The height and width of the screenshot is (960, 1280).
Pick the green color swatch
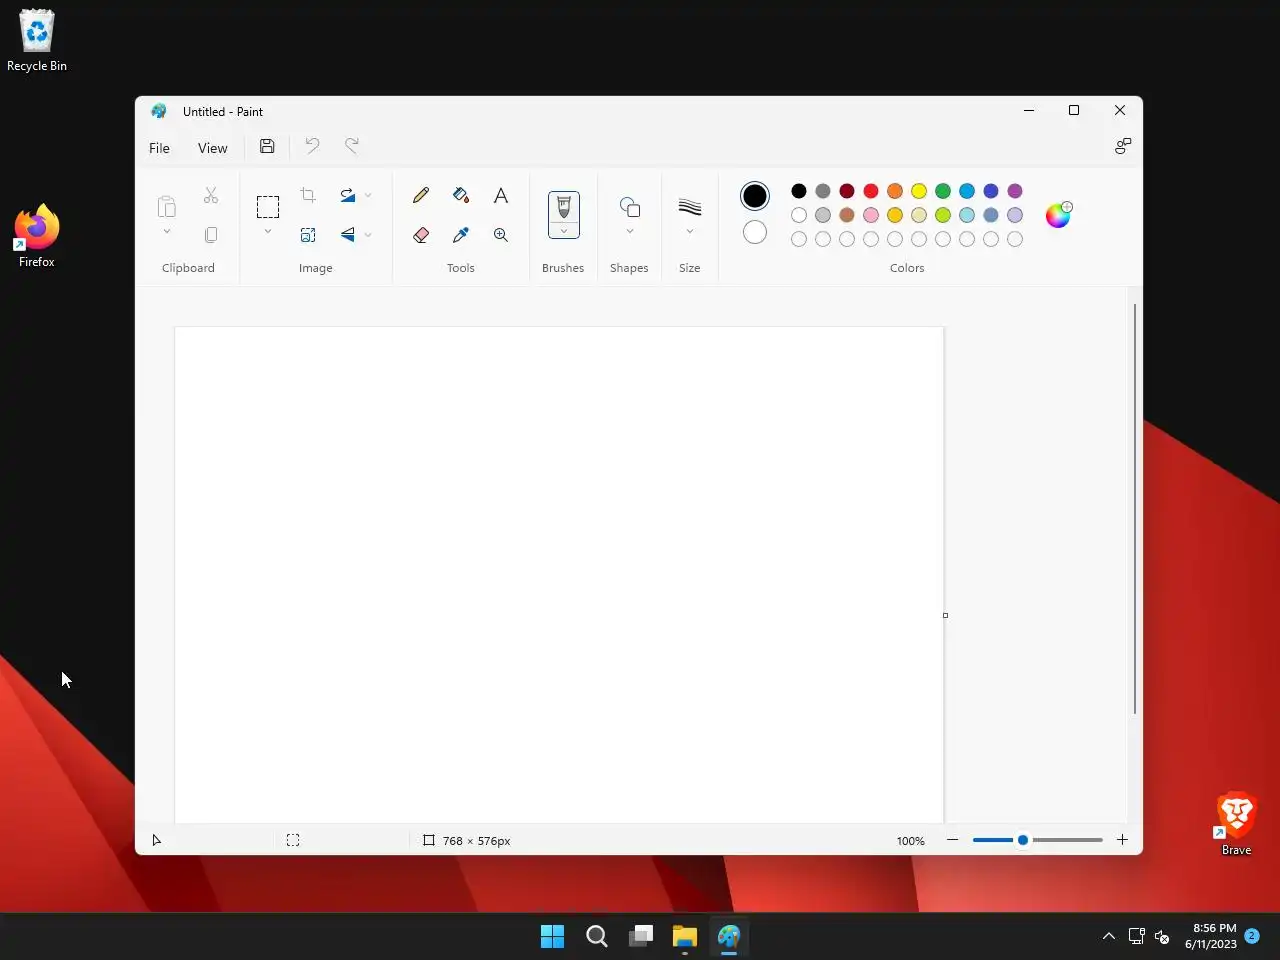pos(943,191)
